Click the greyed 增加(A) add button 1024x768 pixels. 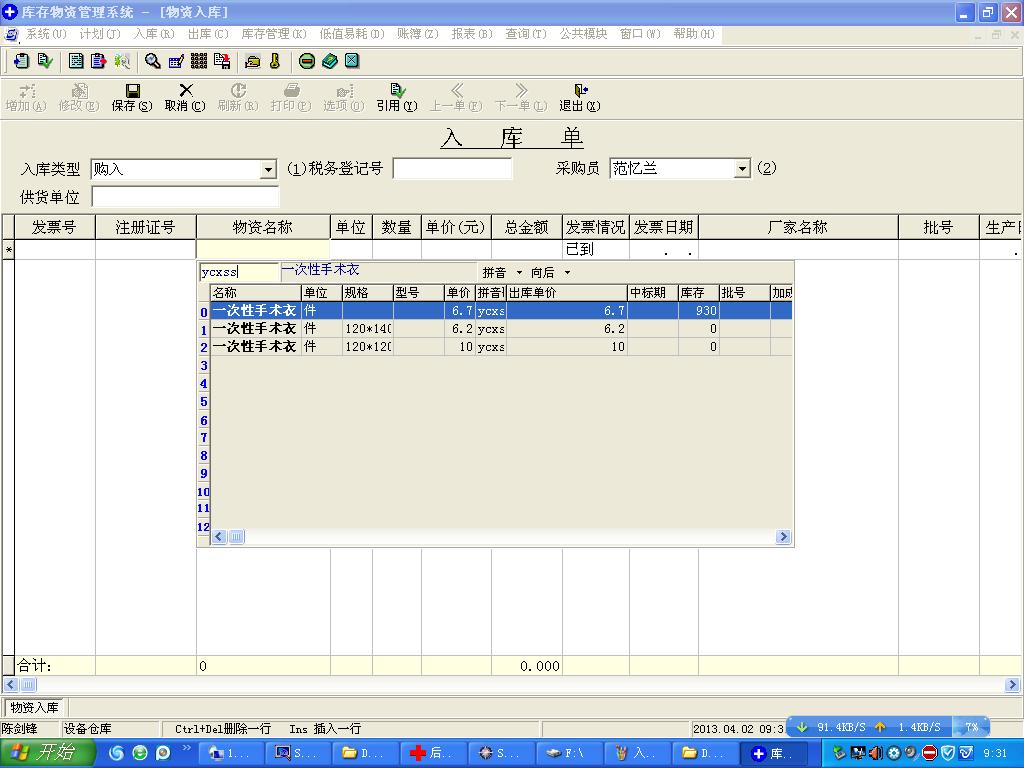[26, 97]
